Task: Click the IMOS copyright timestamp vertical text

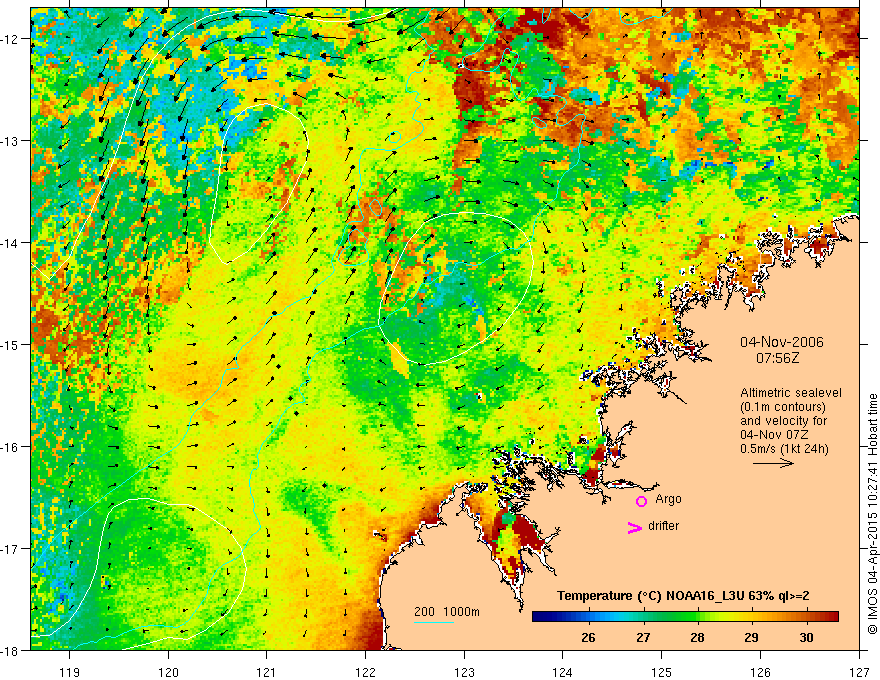Action: tap(872, 514)
